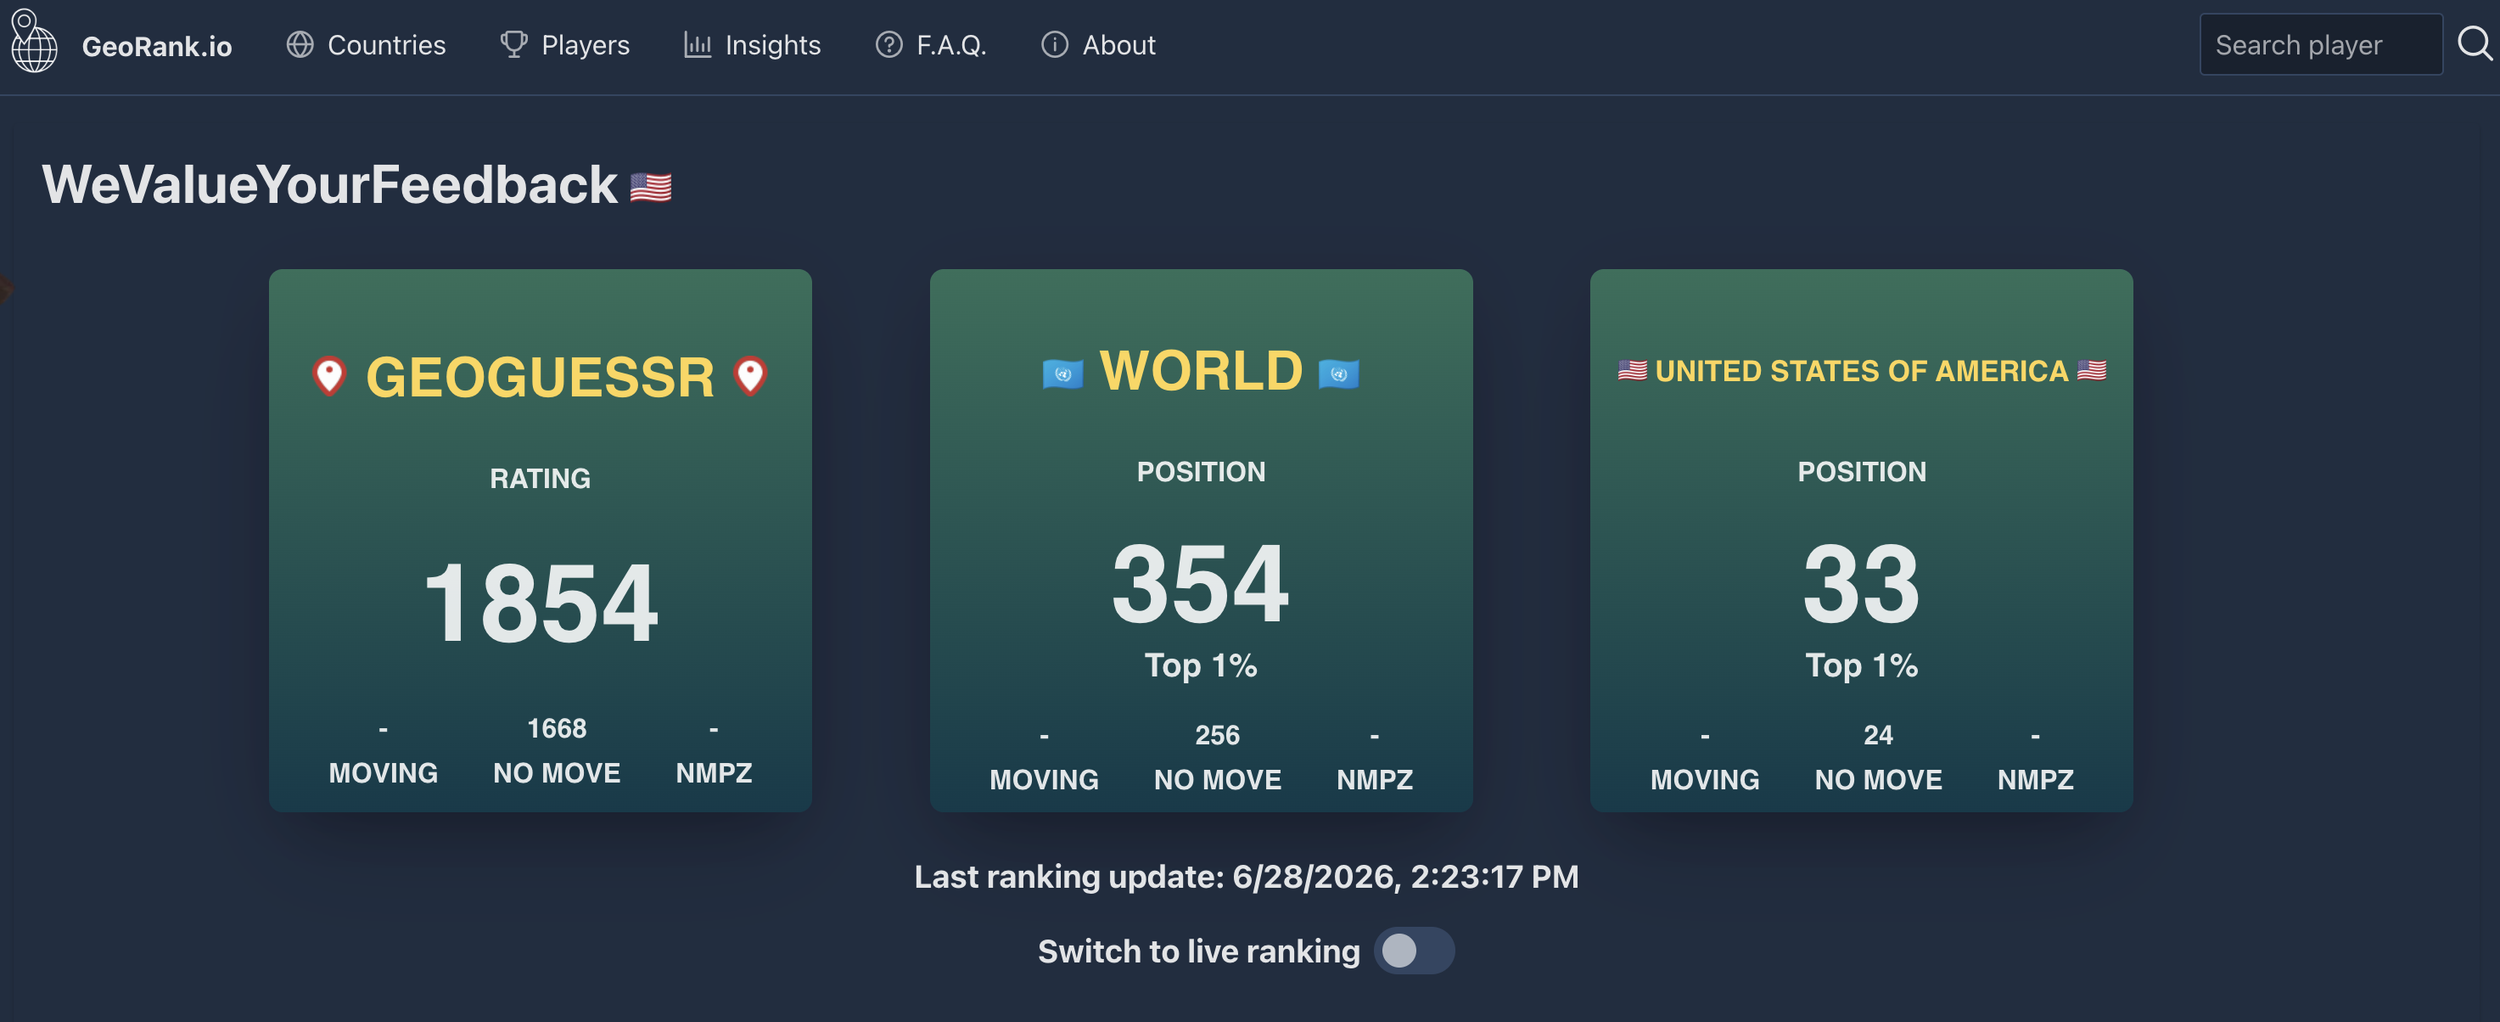Image resolution: width=2500 pixels, height=1022 pixels.
Task: Click the UN flag left of WORLD
Action: tap(1063, 374)
